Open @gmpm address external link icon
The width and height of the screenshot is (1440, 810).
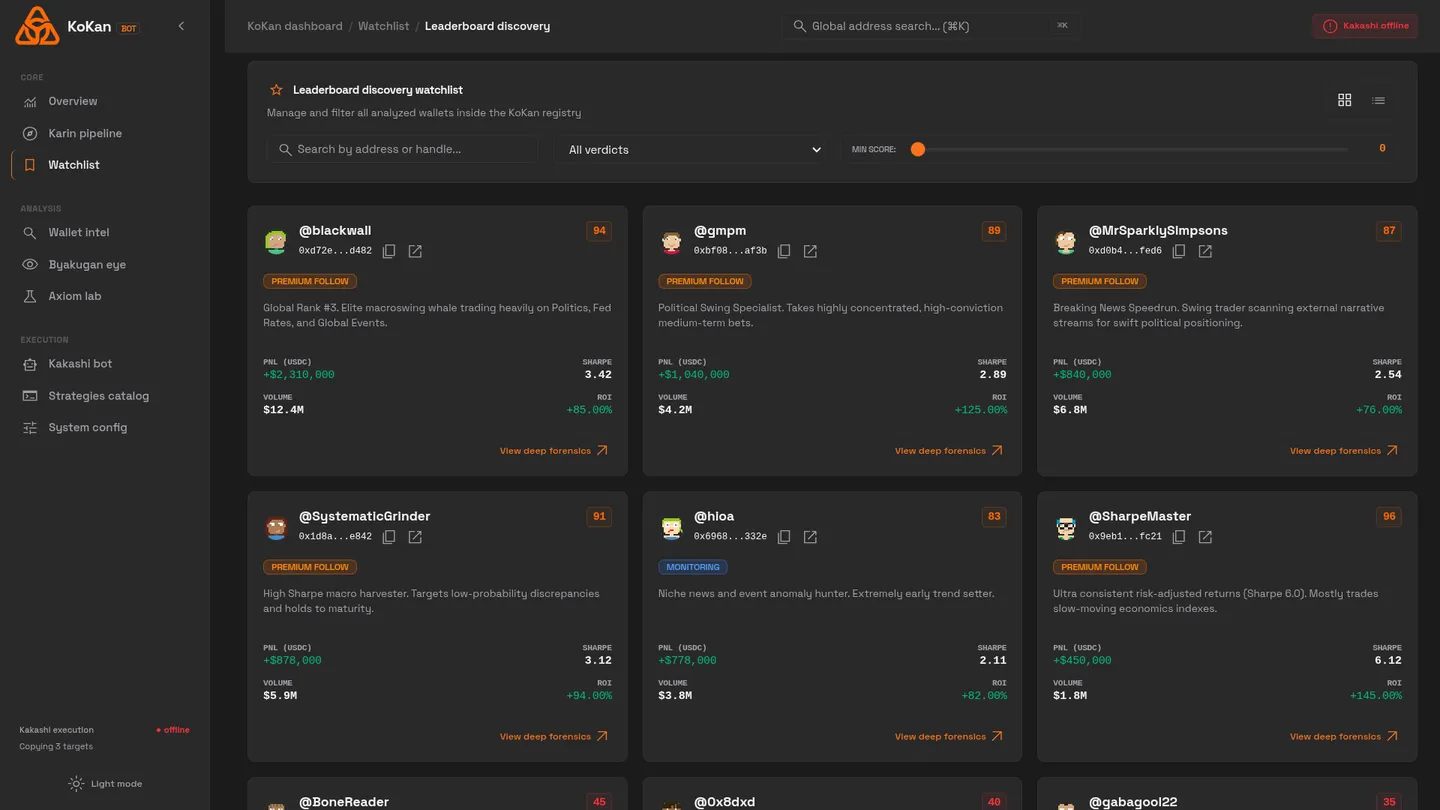tap(810, 251)
